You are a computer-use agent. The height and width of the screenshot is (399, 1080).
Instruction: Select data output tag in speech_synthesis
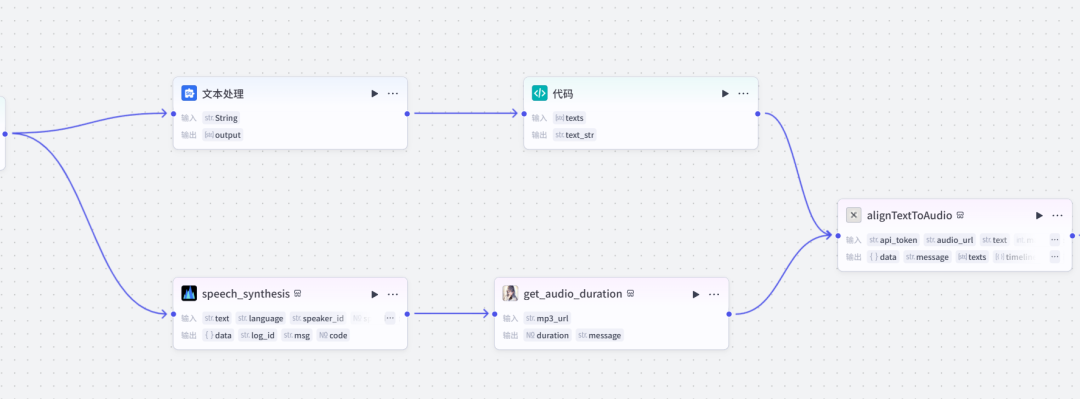(x=218, y=335)
